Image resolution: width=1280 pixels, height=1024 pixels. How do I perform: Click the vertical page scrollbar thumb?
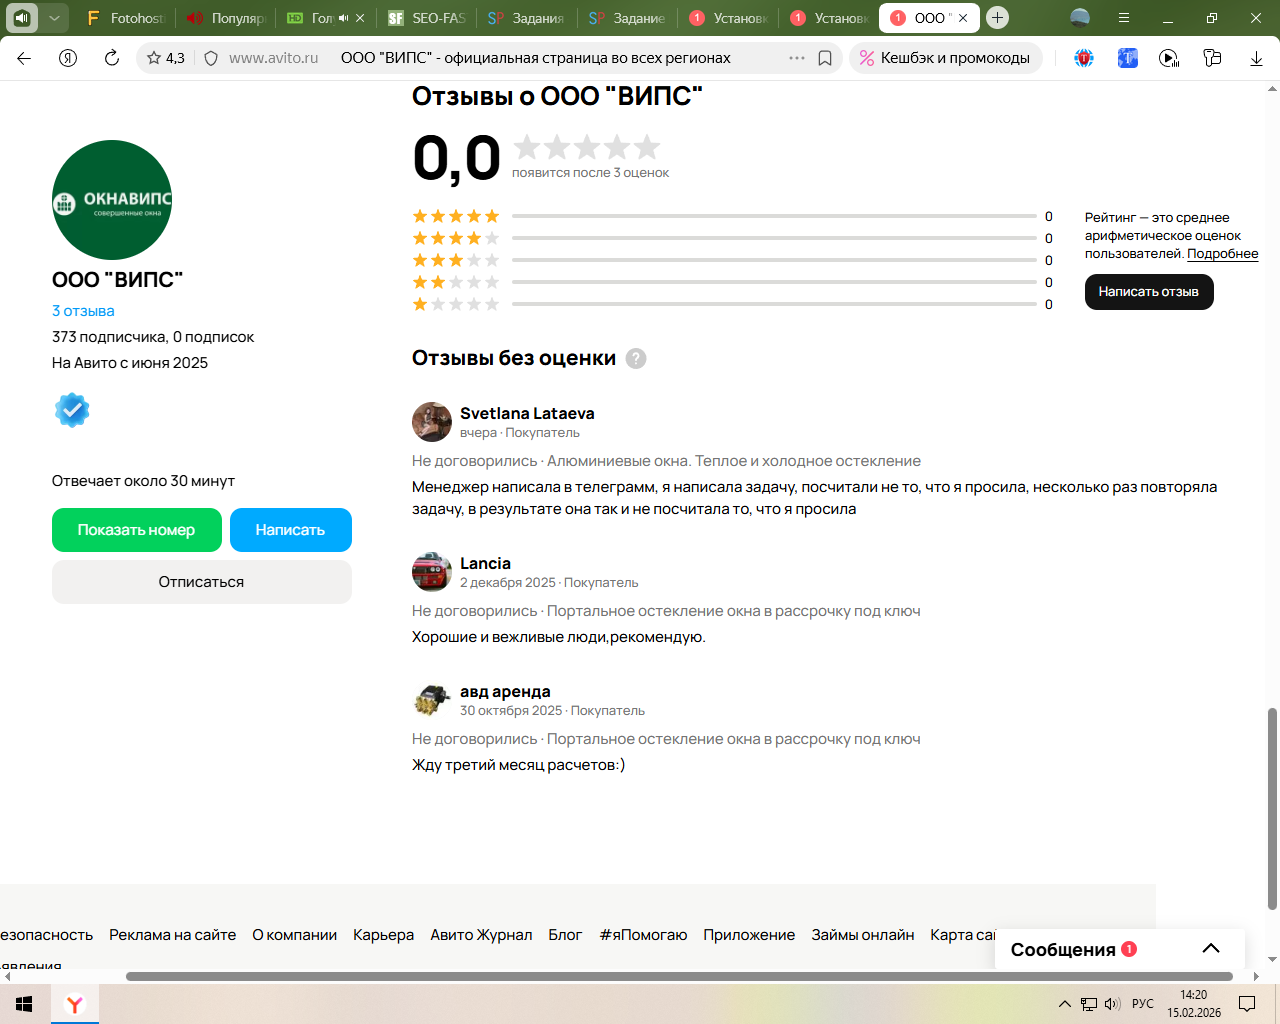(x=1272, y=808)
